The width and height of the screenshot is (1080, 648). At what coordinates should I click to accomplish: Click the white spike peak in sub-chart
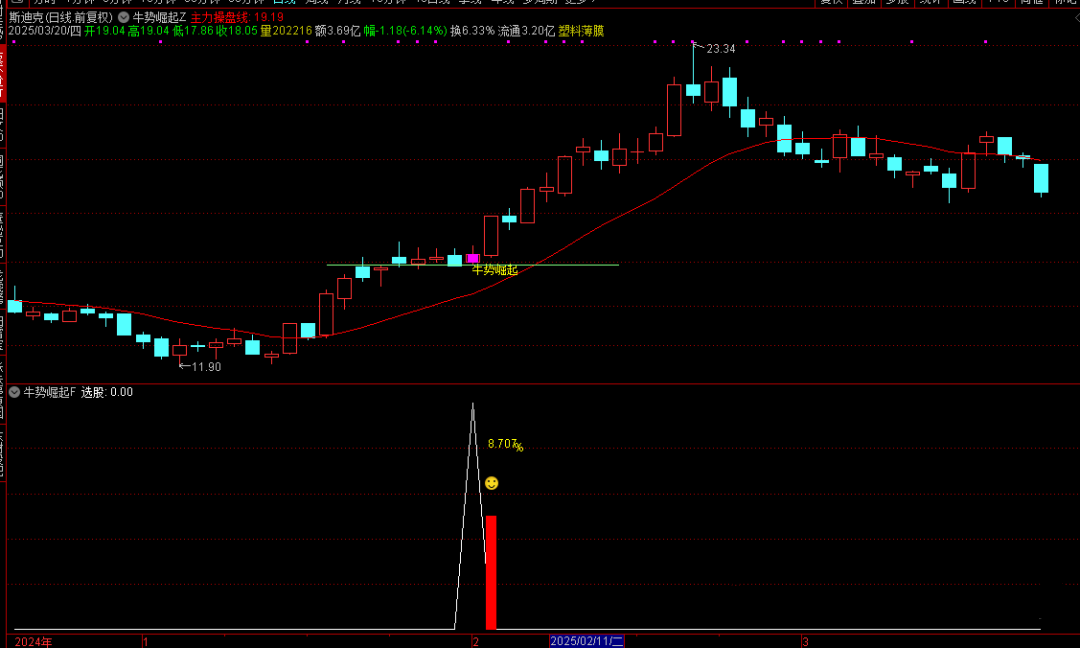coord(473,405)
